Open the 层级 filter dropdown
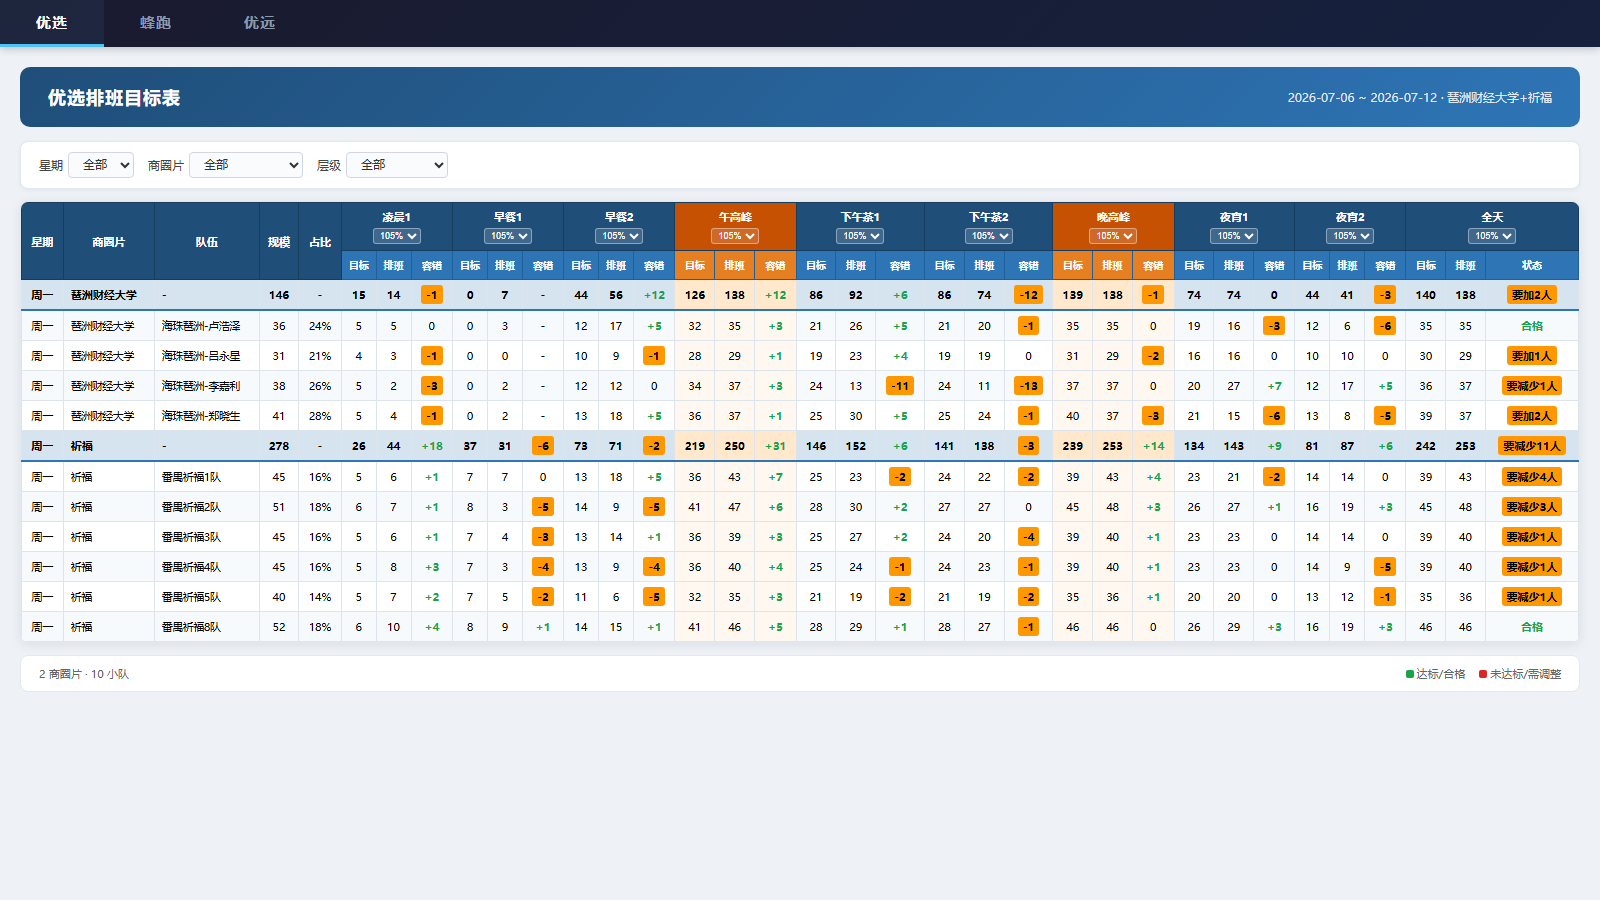Image resolution: width=1600 pixels, height=900 pixels. [x=397, y=165]
